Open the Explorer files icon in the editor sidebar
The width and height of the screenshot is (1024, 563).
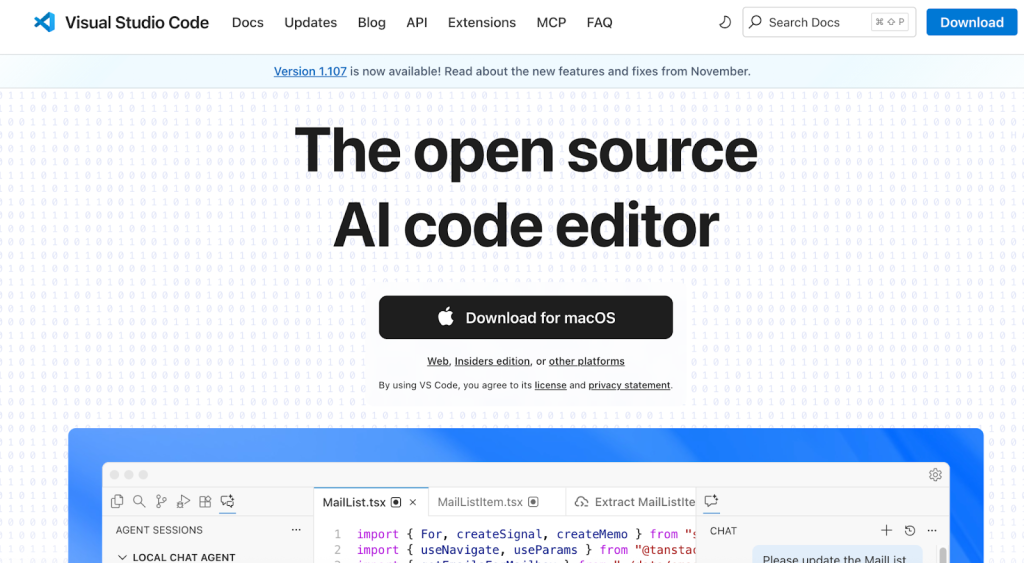click(x=117, y=501)
